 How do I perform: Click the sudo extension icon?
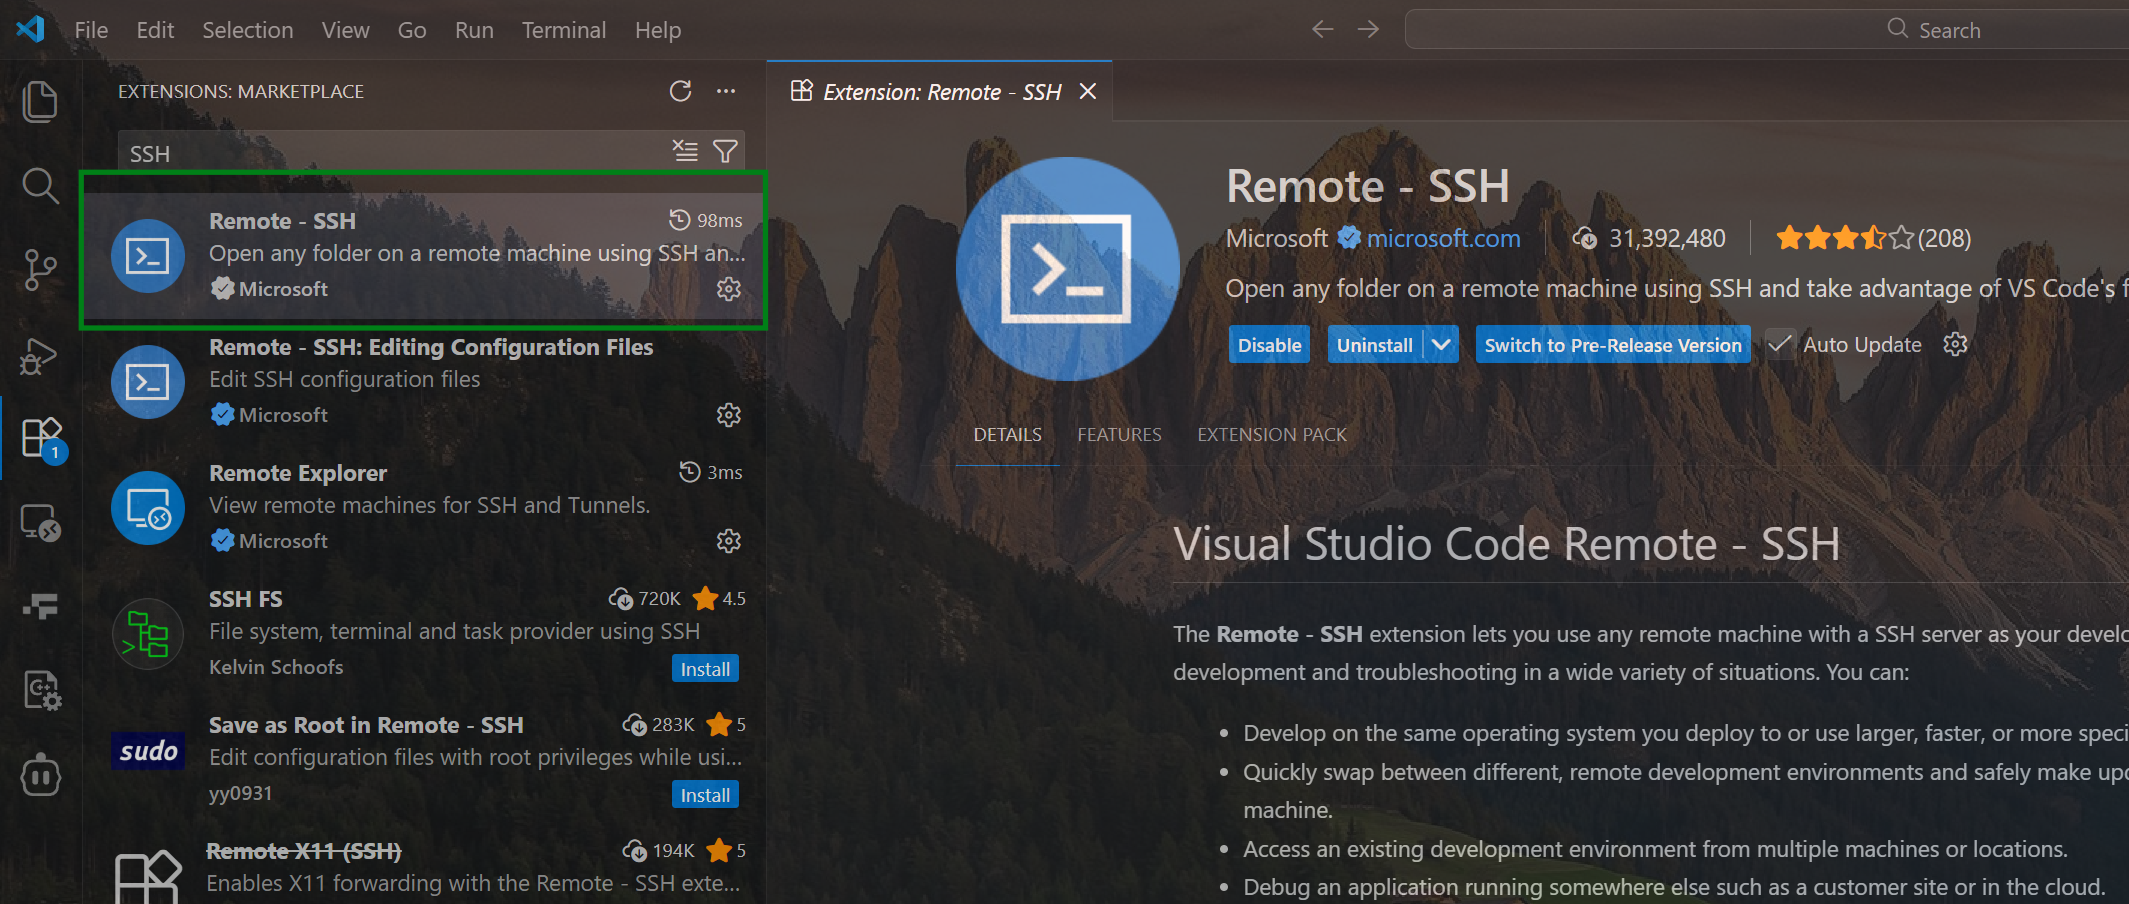pos(148,751)
